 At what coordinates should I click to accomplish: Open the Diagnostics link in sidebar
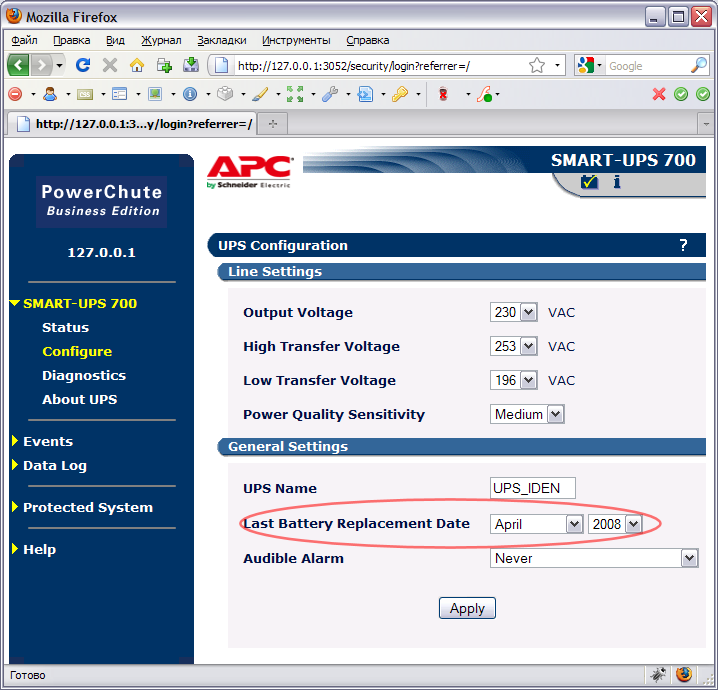coord(84,375)
